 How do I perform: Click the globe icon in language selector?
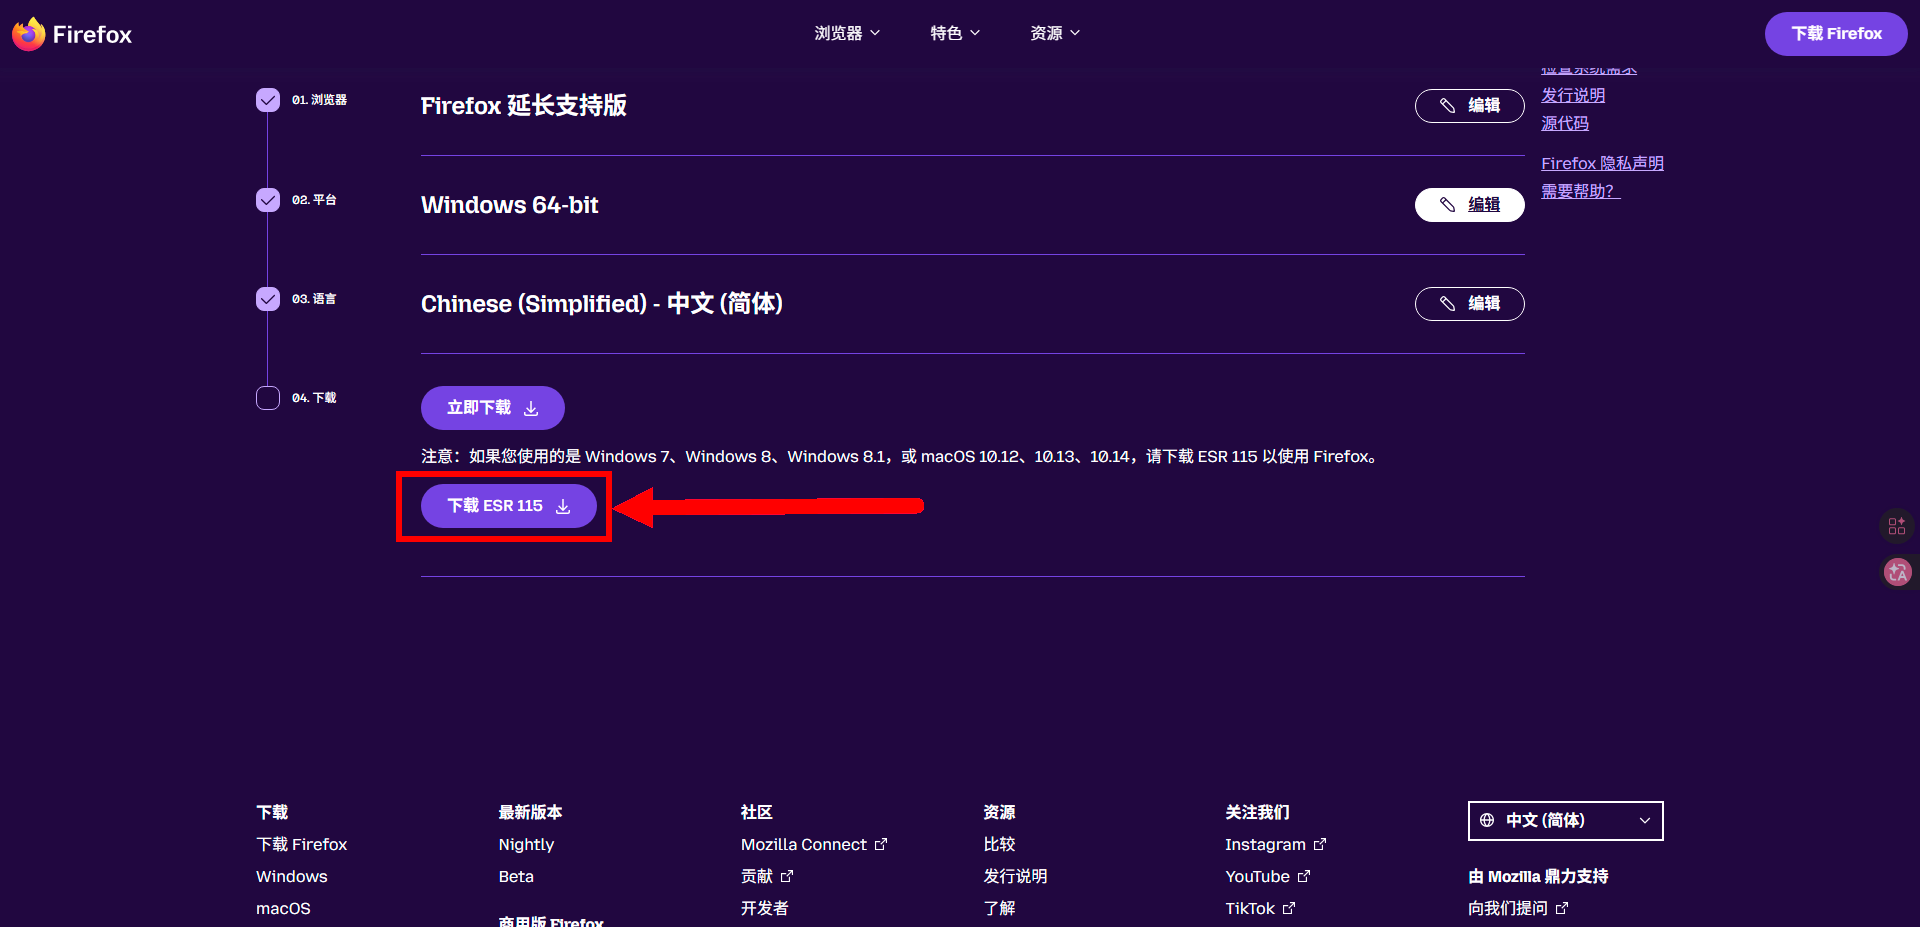pyautogui.click(x=1487, y=820)
